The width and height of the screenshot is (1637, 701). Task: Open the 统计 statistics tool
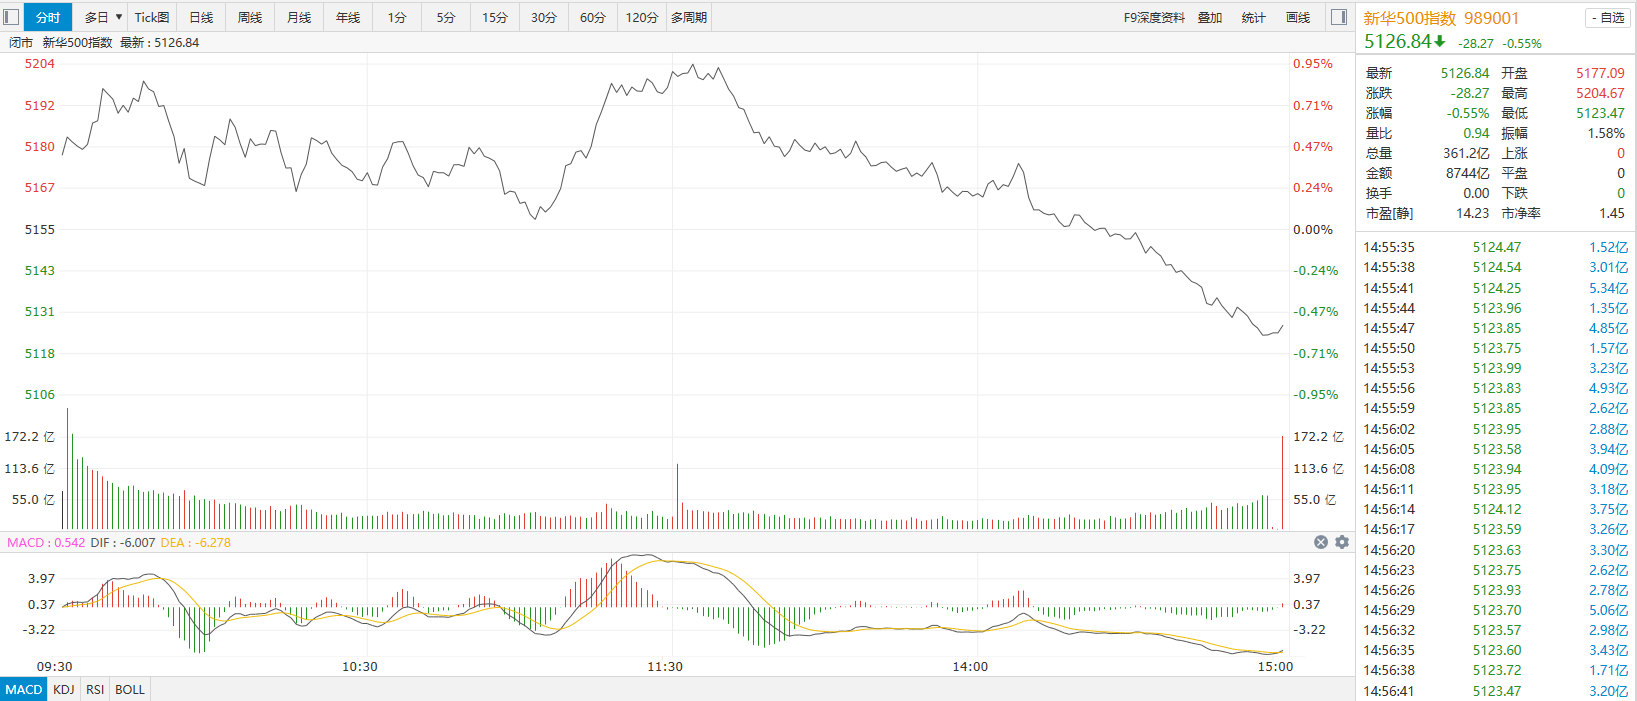pyautogui.click(x=1253, y=17)
